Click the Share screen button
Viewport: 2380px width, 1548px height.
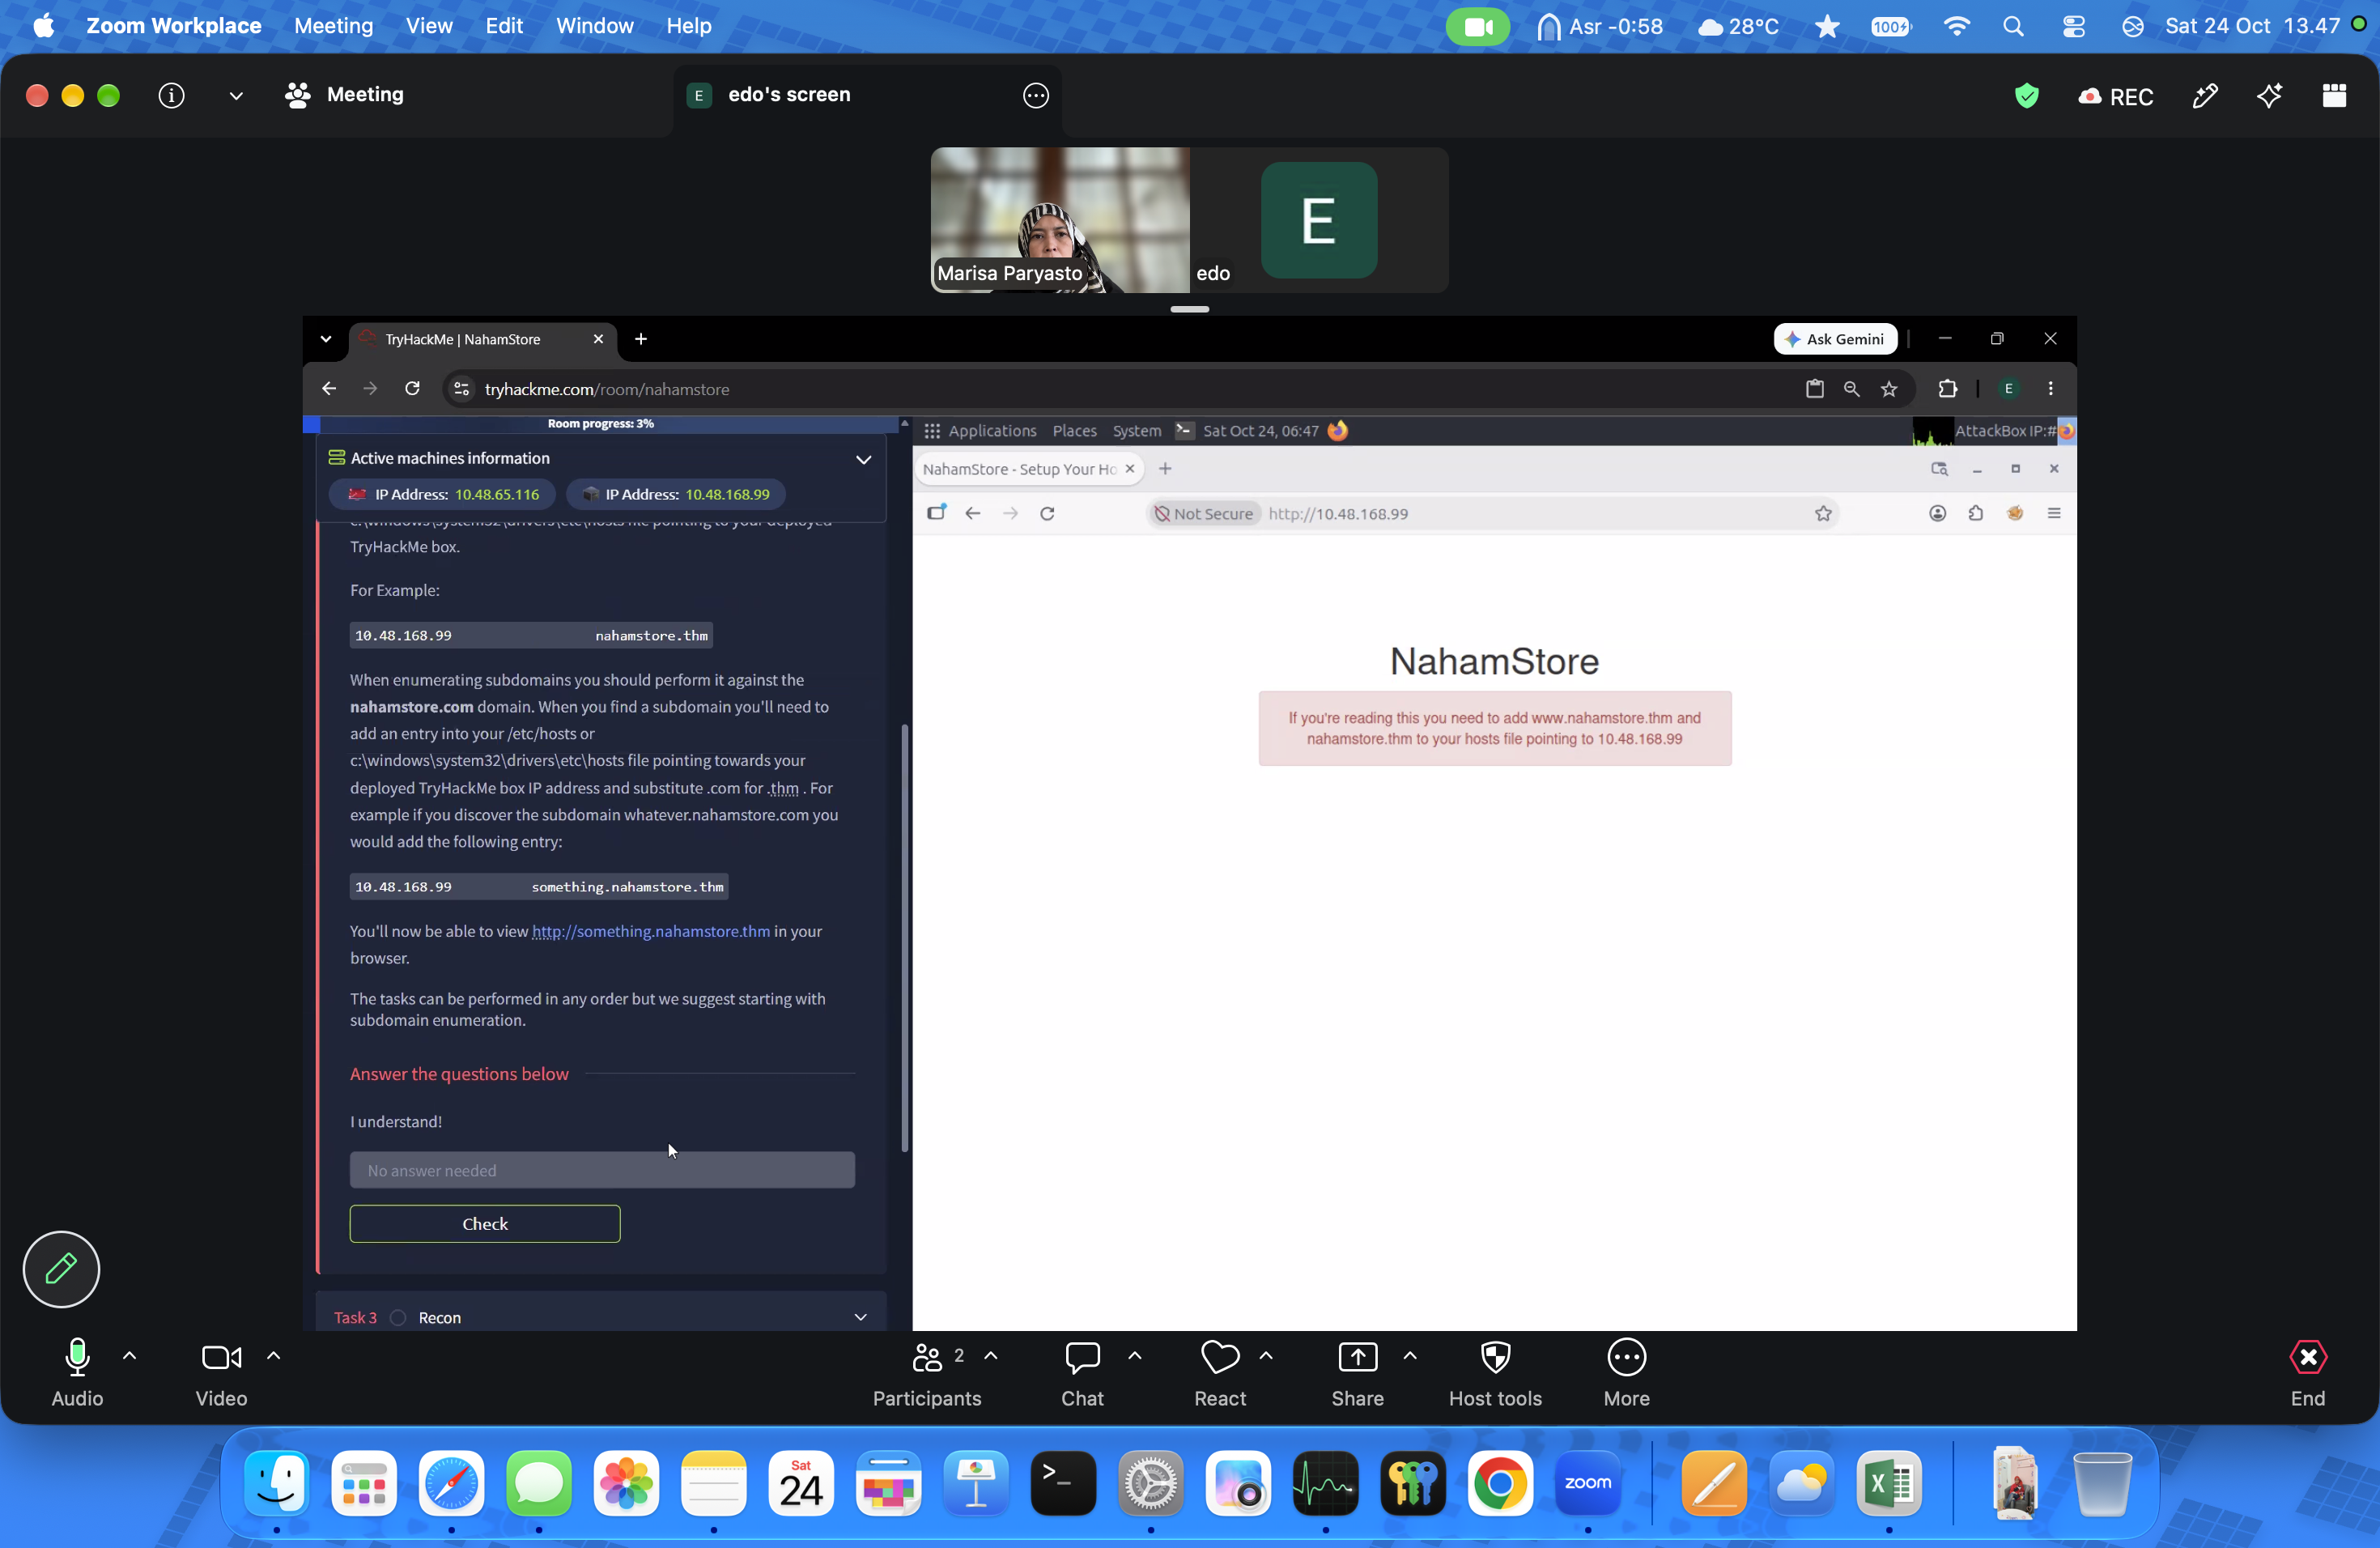tap(1357, 1373)
